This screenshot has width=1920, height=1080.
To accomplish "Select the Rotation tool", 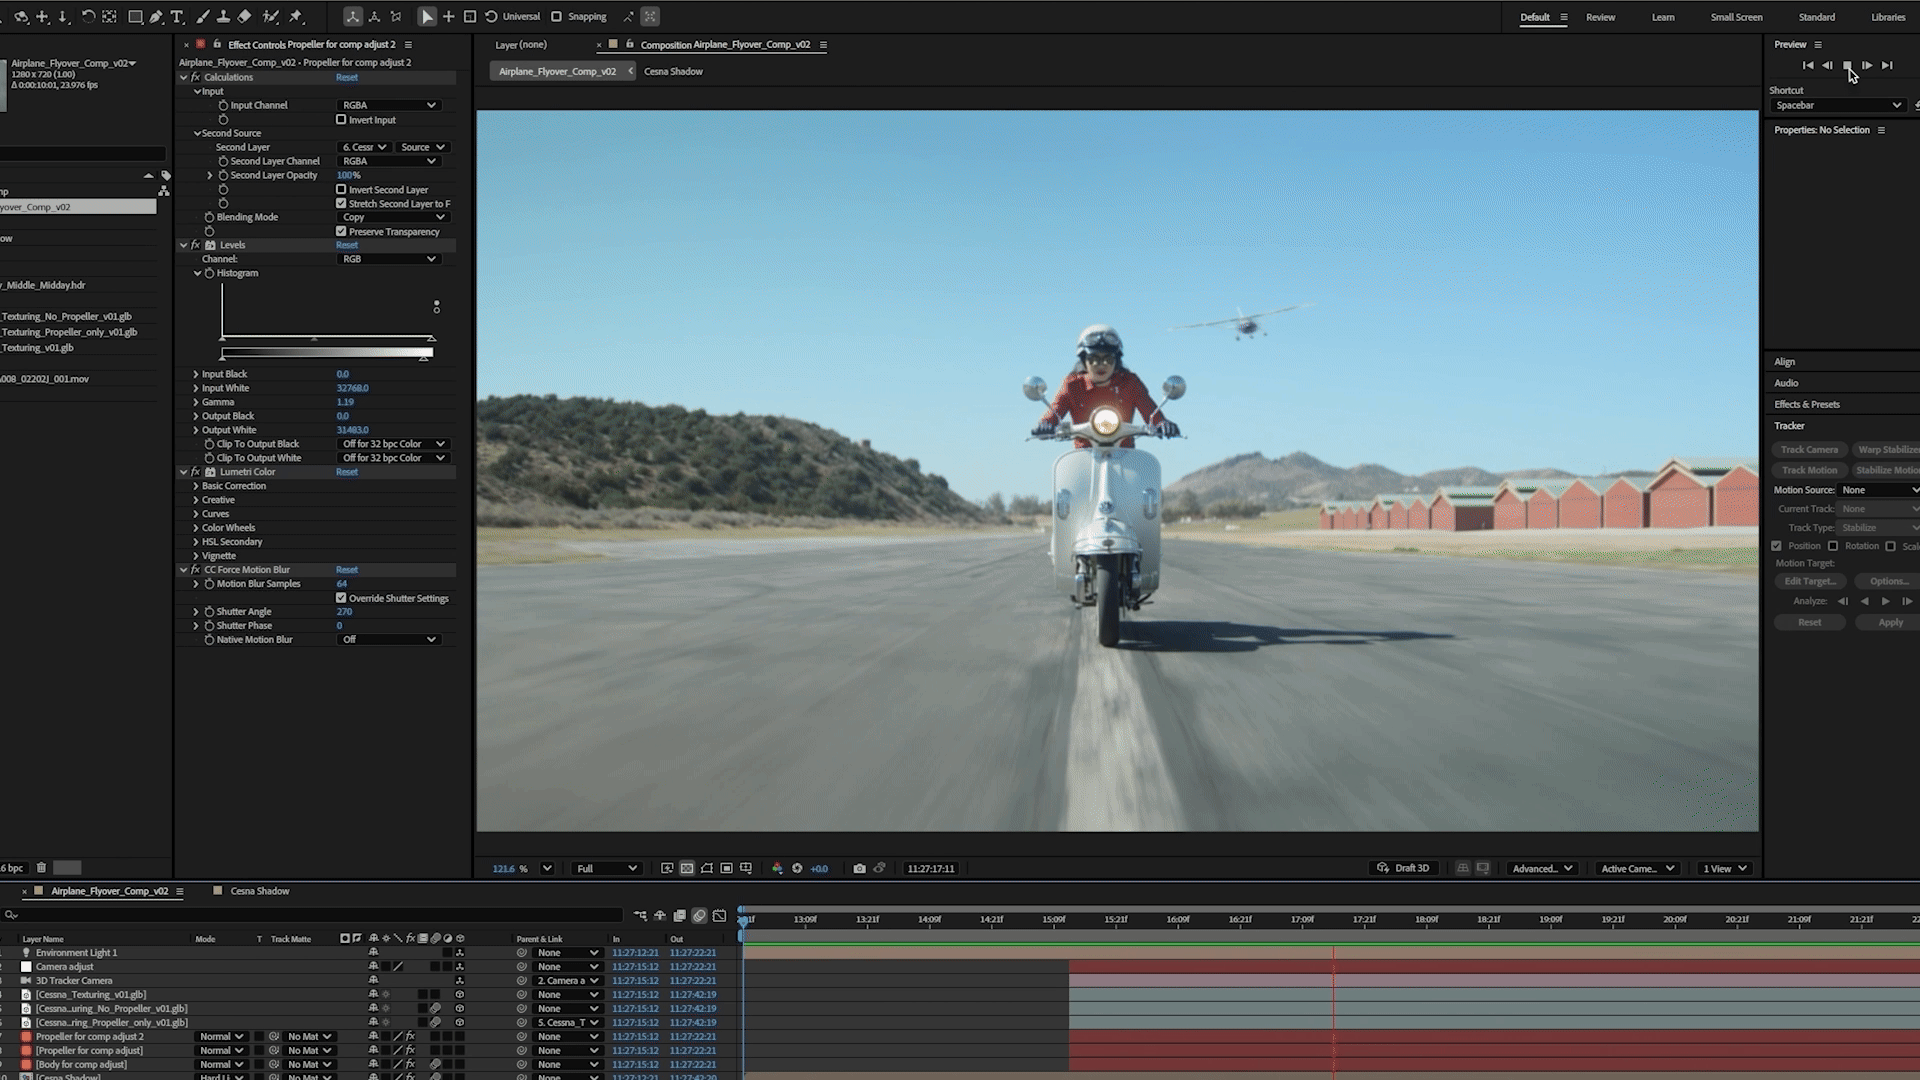I will point(88,16).
